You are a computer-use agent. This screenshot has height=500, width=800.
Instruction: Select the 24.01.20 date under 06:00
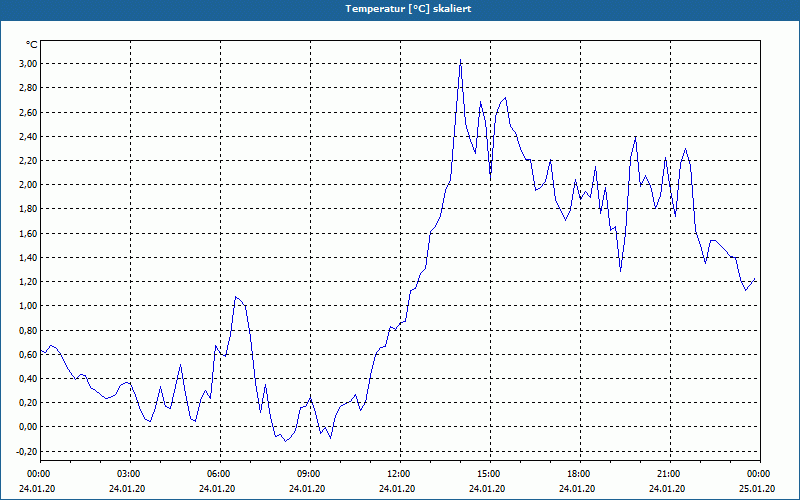(217, 489)
